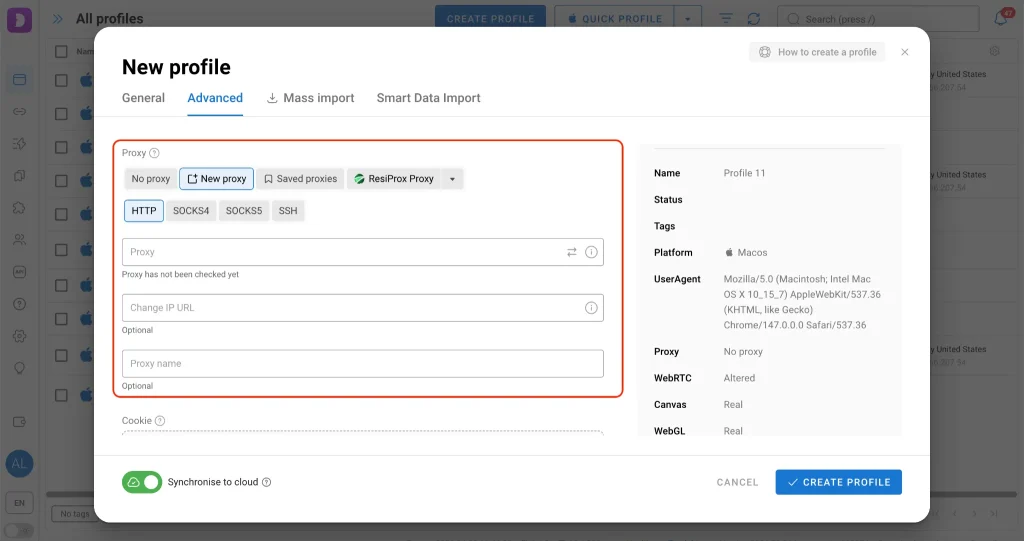Image resolution: width=1024 pixels, height=541 pixels.
Task: Select the No proxy option
Action: 151,179
